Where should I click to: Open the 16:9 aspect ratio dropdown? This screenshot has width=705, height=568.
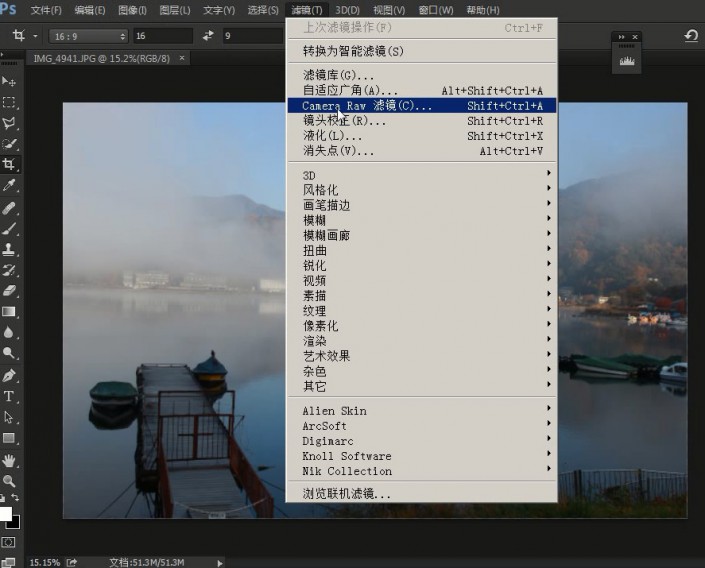coord(88,36)
